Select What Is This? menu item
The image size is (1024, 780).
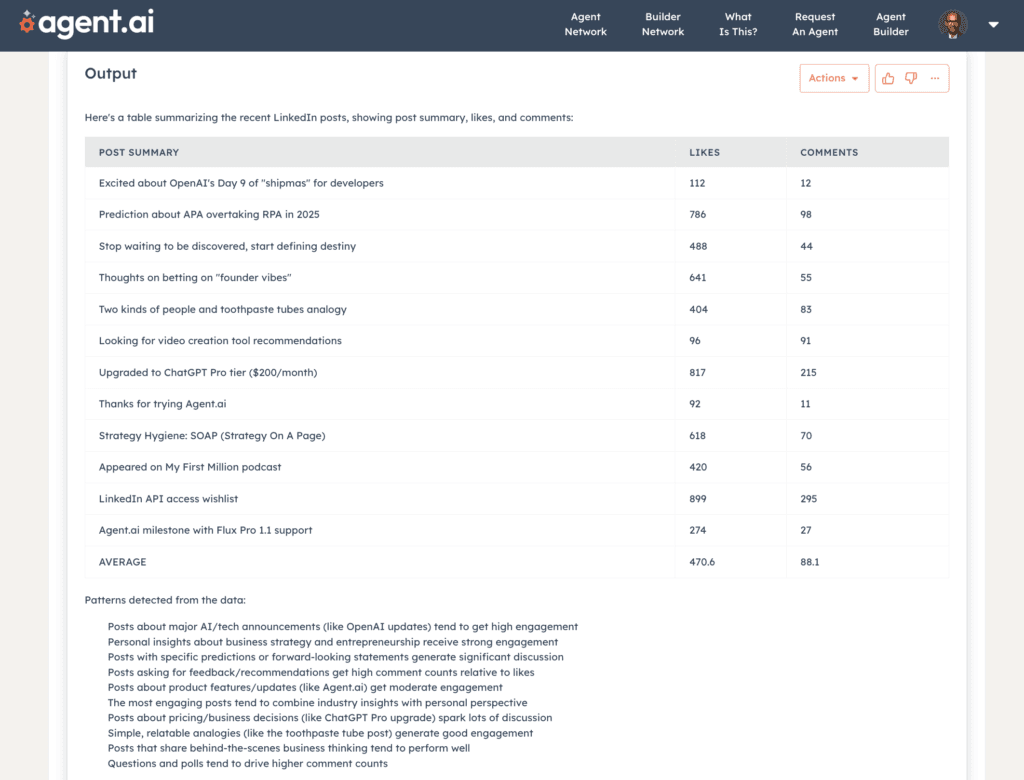[x=738, y=24]
